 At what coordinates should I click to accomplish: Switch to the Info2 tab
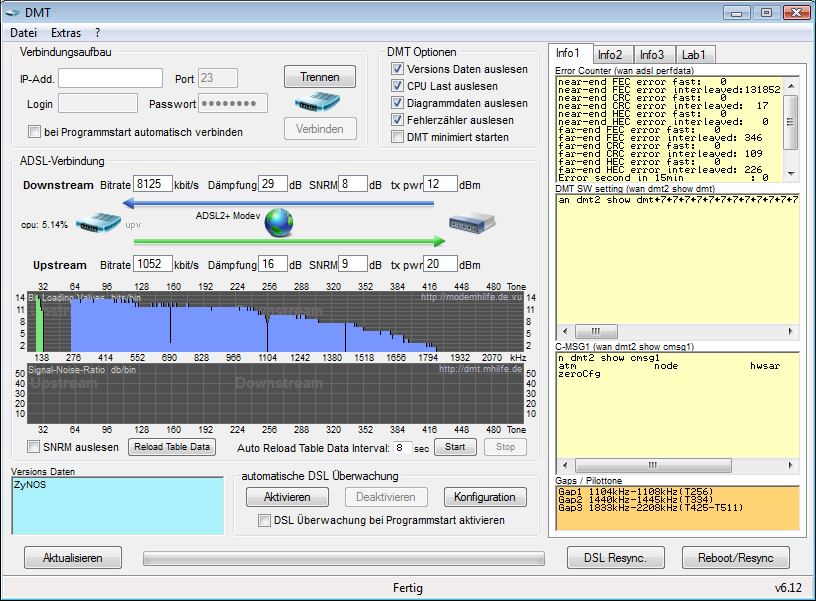tap(610, 54)
